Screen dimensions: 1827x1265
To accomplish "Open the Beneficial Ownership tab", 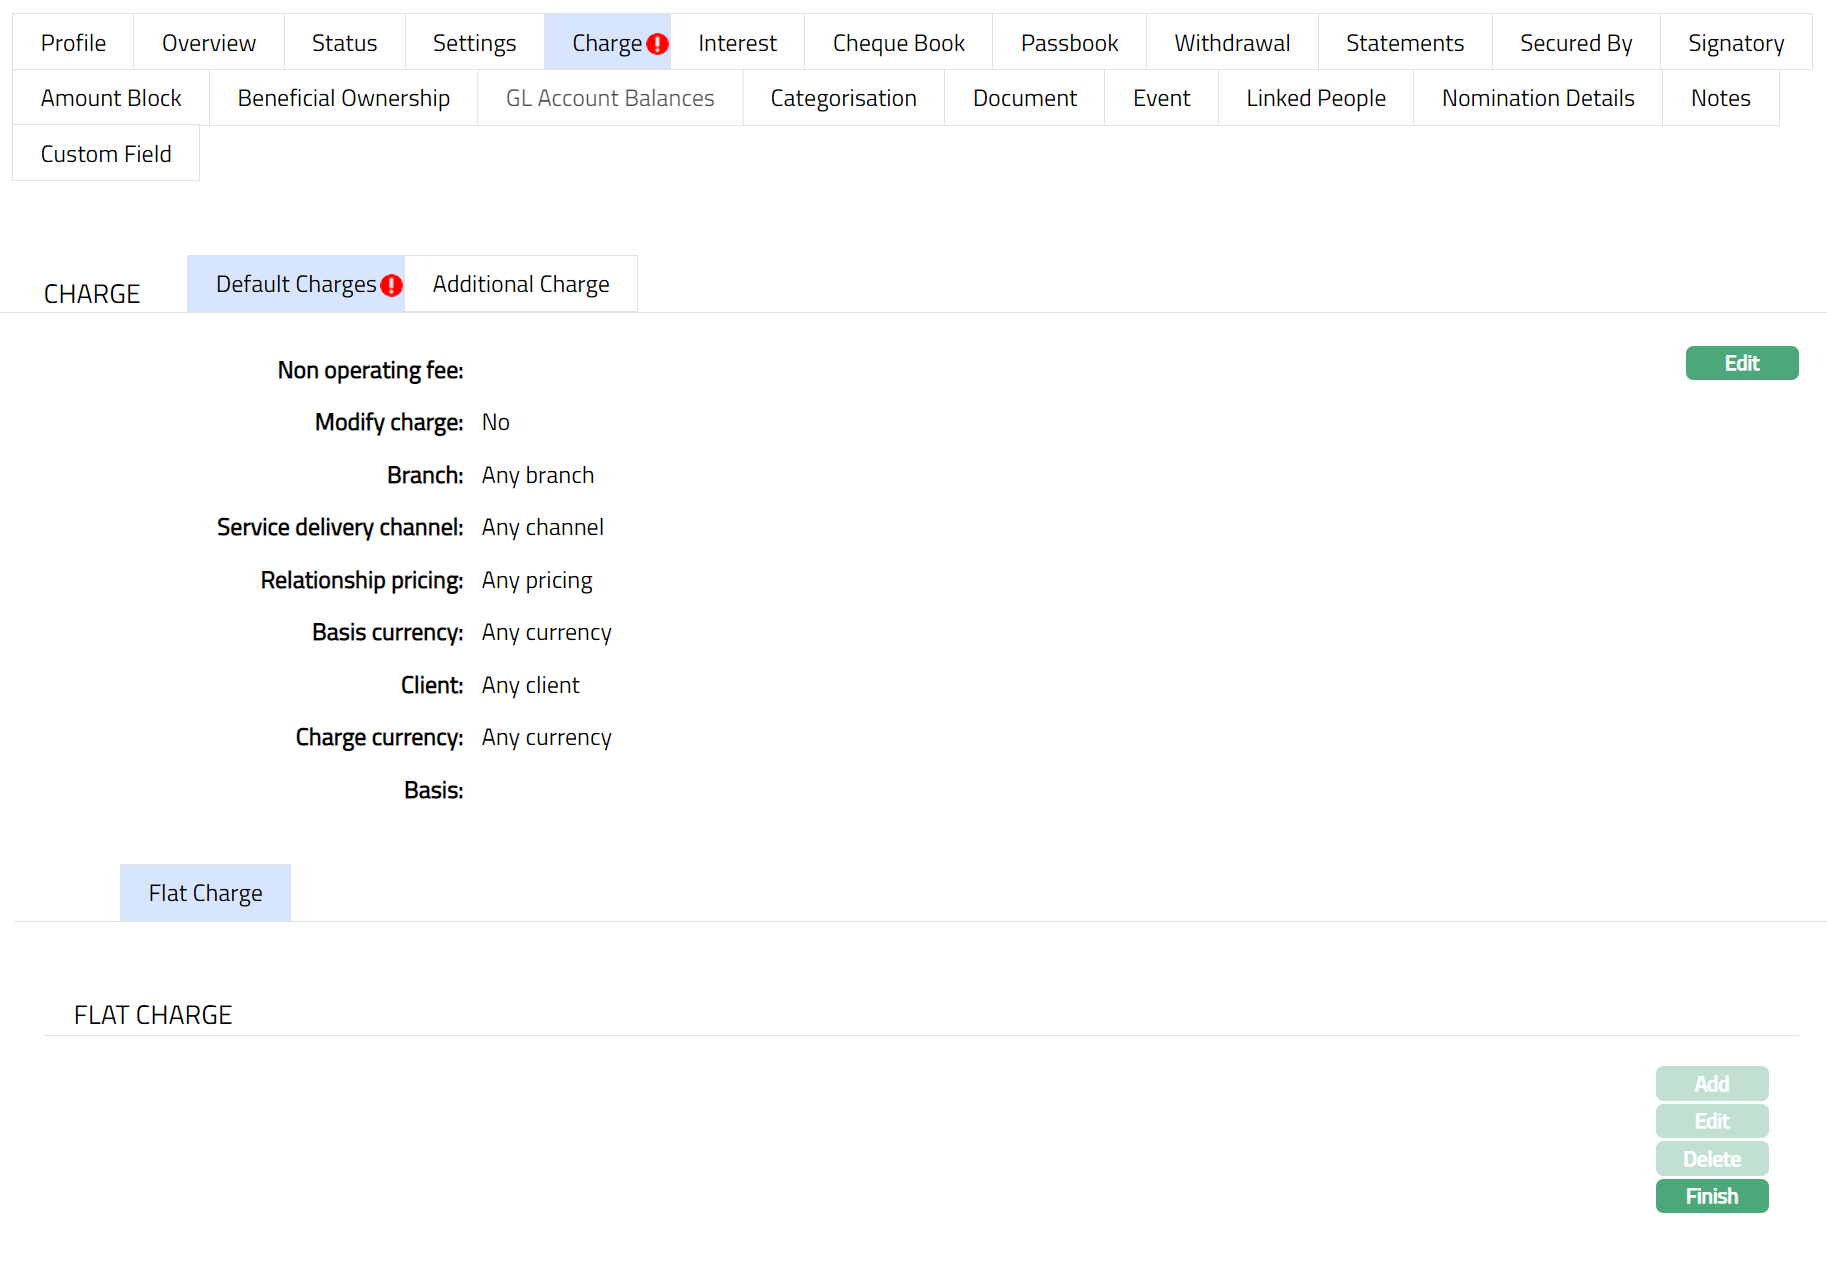I will [343, 98].
